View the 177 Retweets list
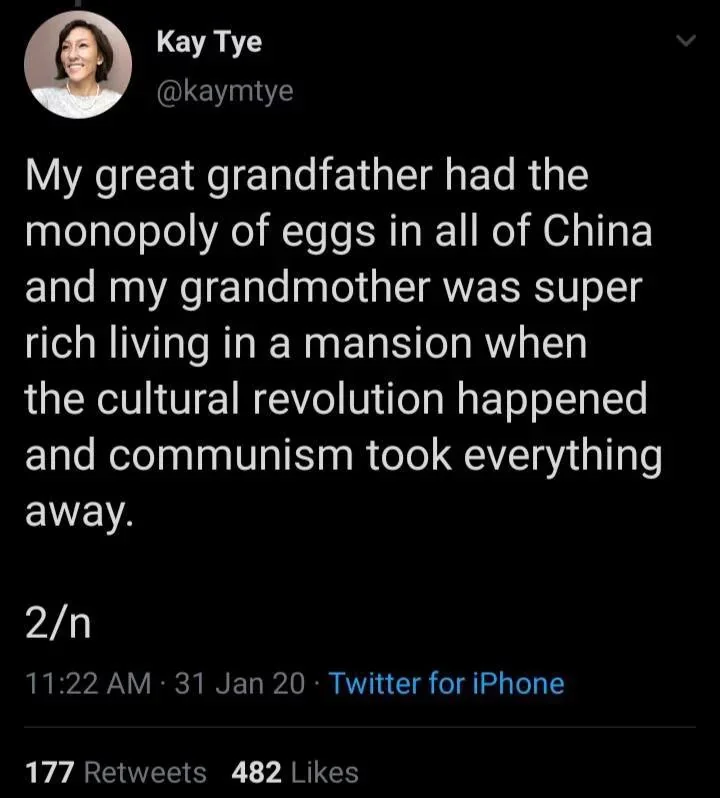The width and height of the screenshot is (720, 798). [116, 772]
